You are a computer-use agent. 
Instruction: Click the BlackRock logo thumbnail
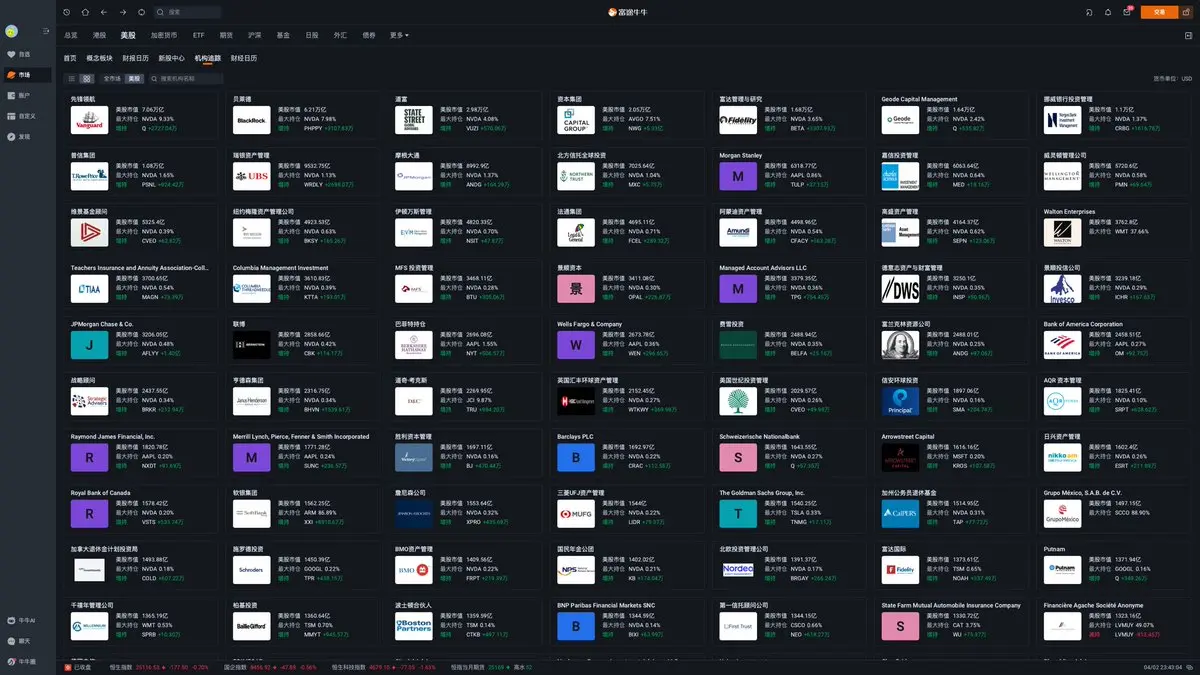(x=251, y=120)
